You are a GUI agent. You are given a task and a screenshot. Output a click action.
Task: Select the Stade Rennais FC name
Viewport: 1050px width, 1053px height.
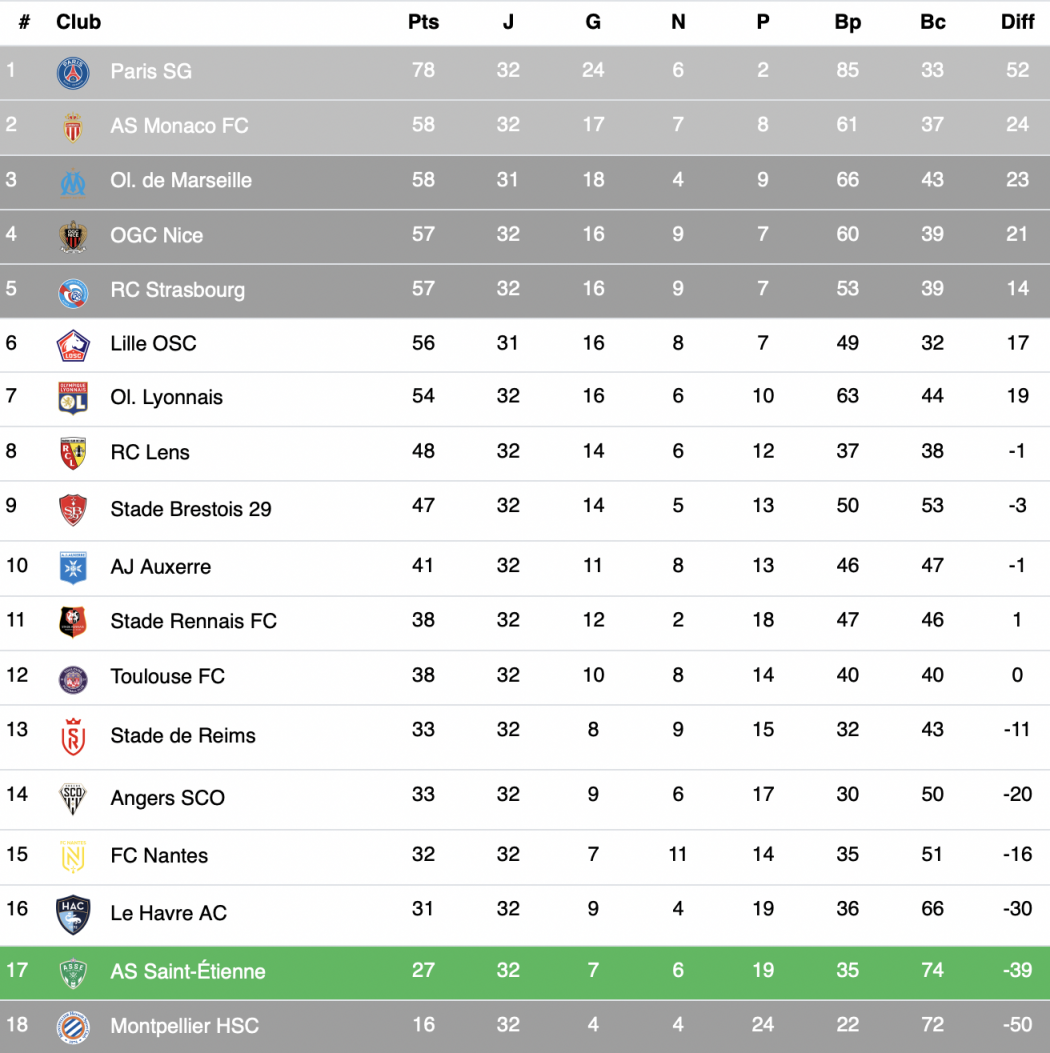point(193,621)
